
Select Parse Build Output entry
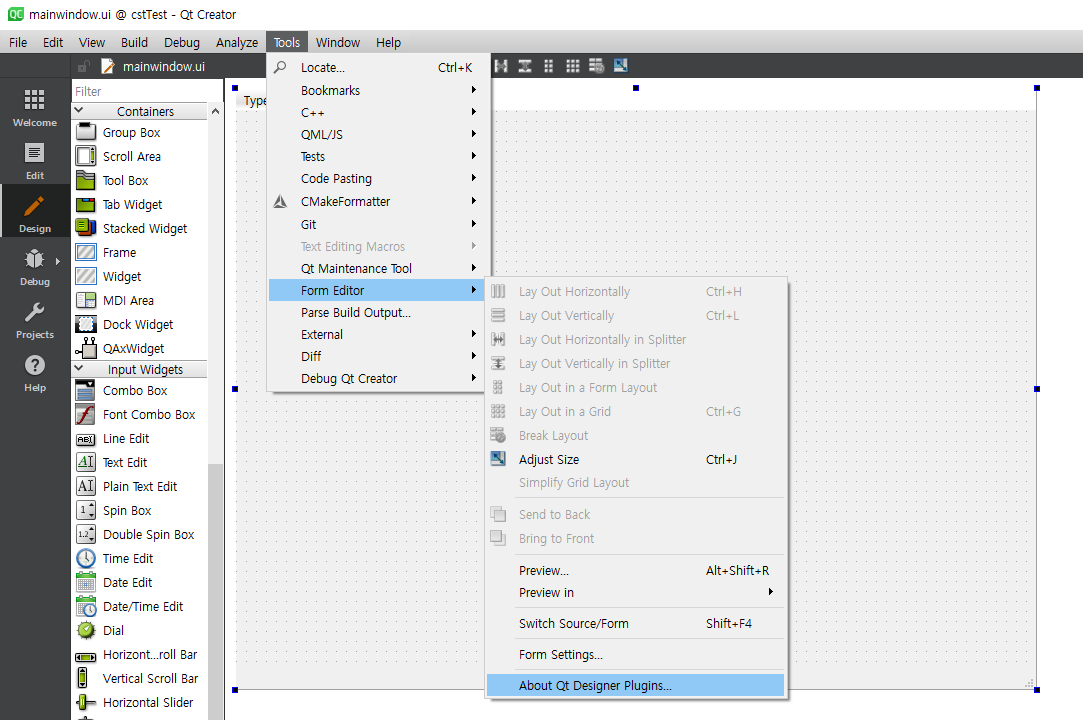376,312
